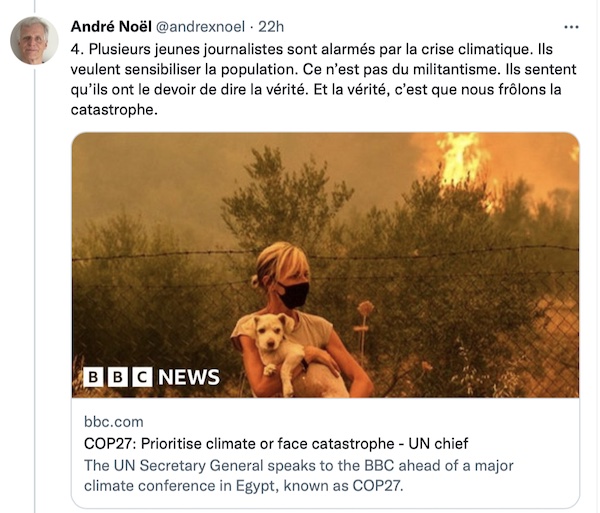Select the tweet text about jeunes journalistes
Screen dimensions: 600x513
tap(323, 79)
